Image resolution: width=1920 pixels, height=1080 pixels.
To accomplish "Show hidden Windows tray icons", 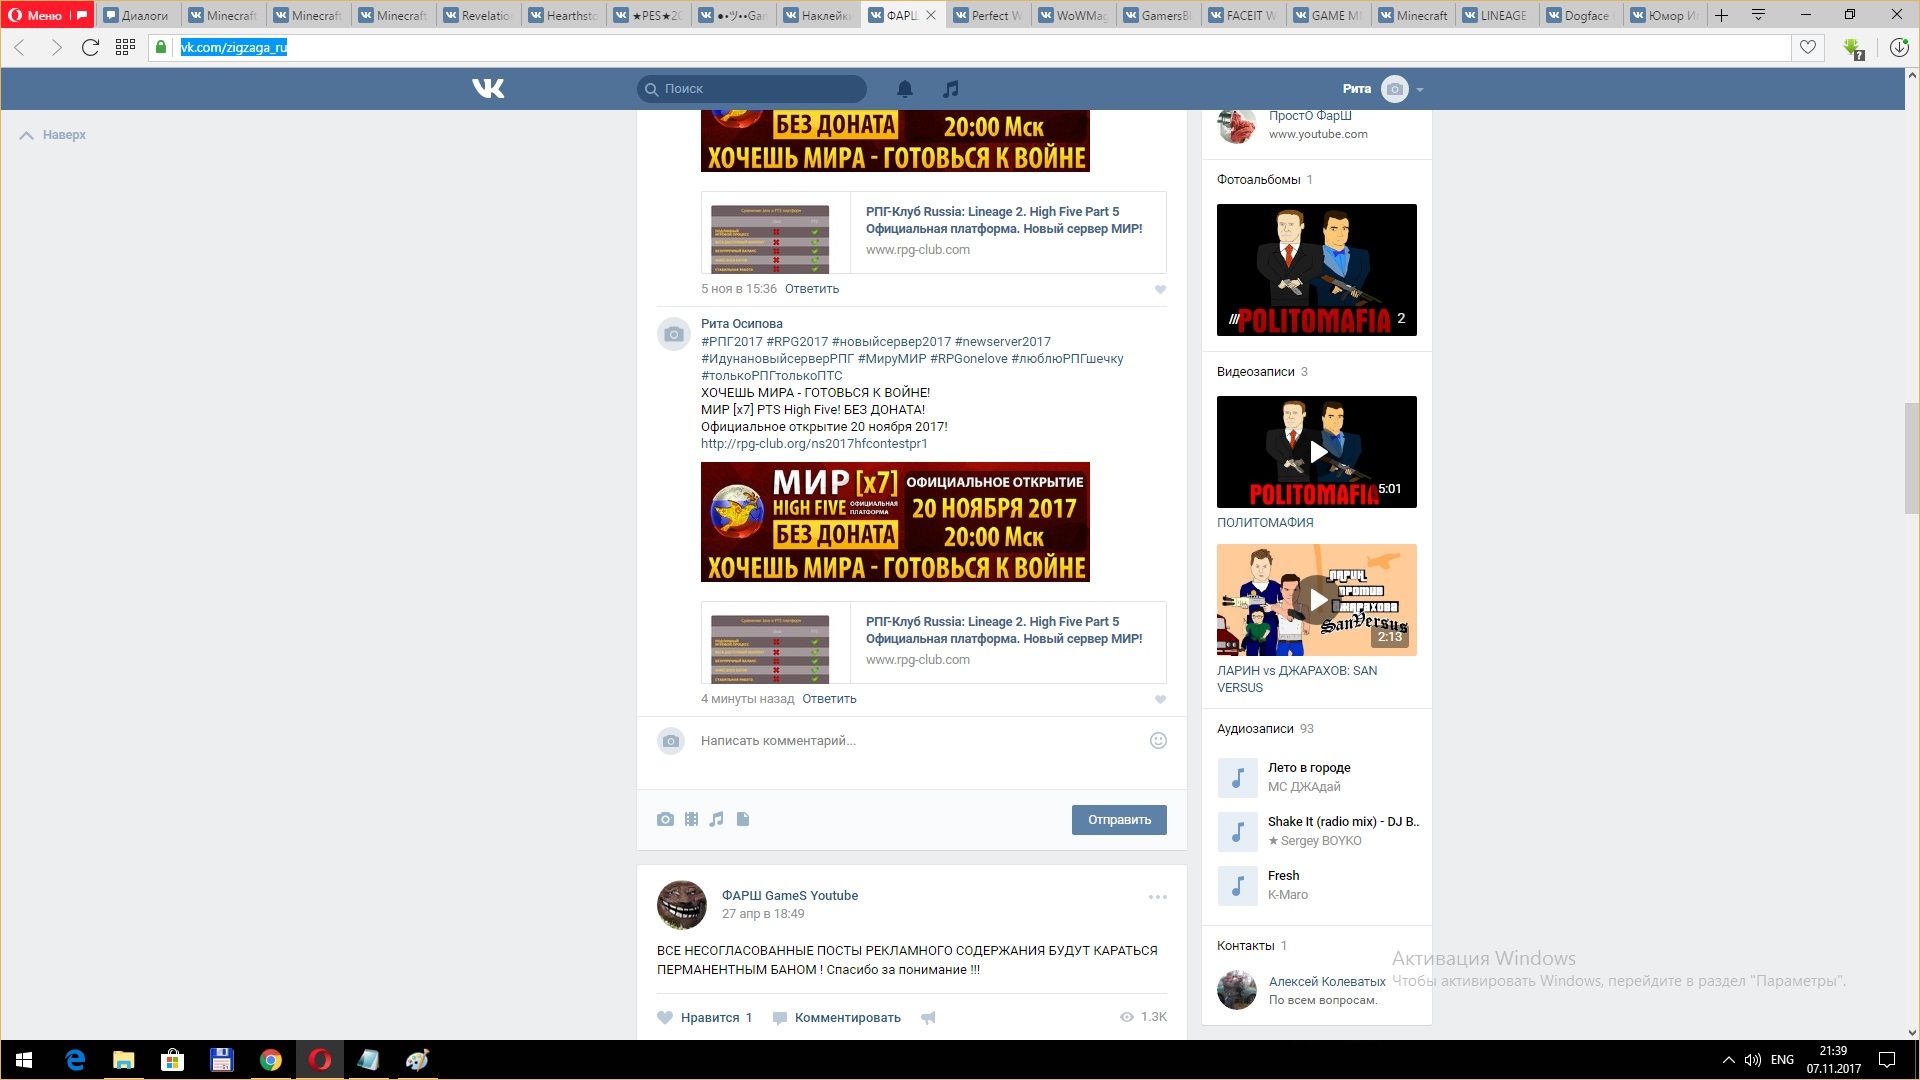I will point(1728,1060).
